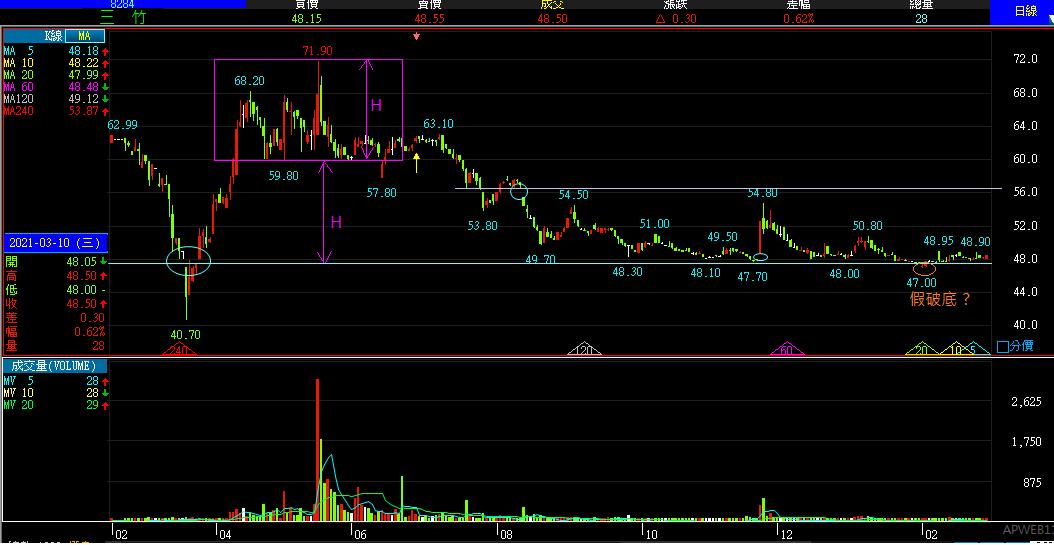Click the magenta 60-day MA triangle marker
The image size is (1054, 545).
[787, 349]
